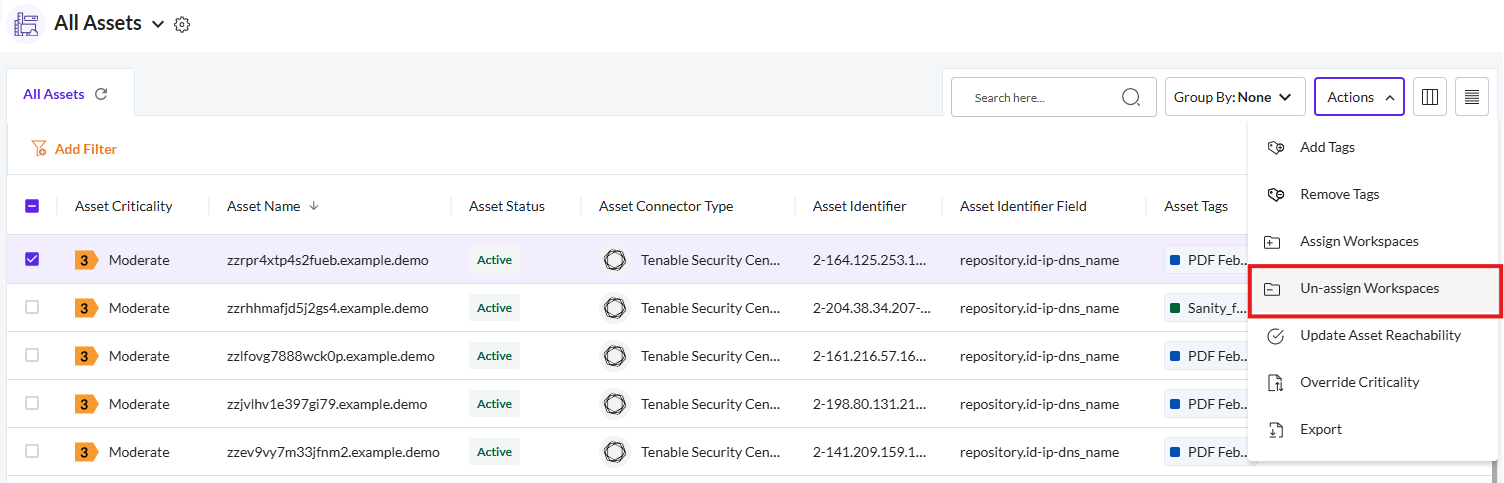Open asset zzrpr4xtp4s2fueb.example.demo
This screenshot has height=483, width=1504.
[x=327, y=260]
